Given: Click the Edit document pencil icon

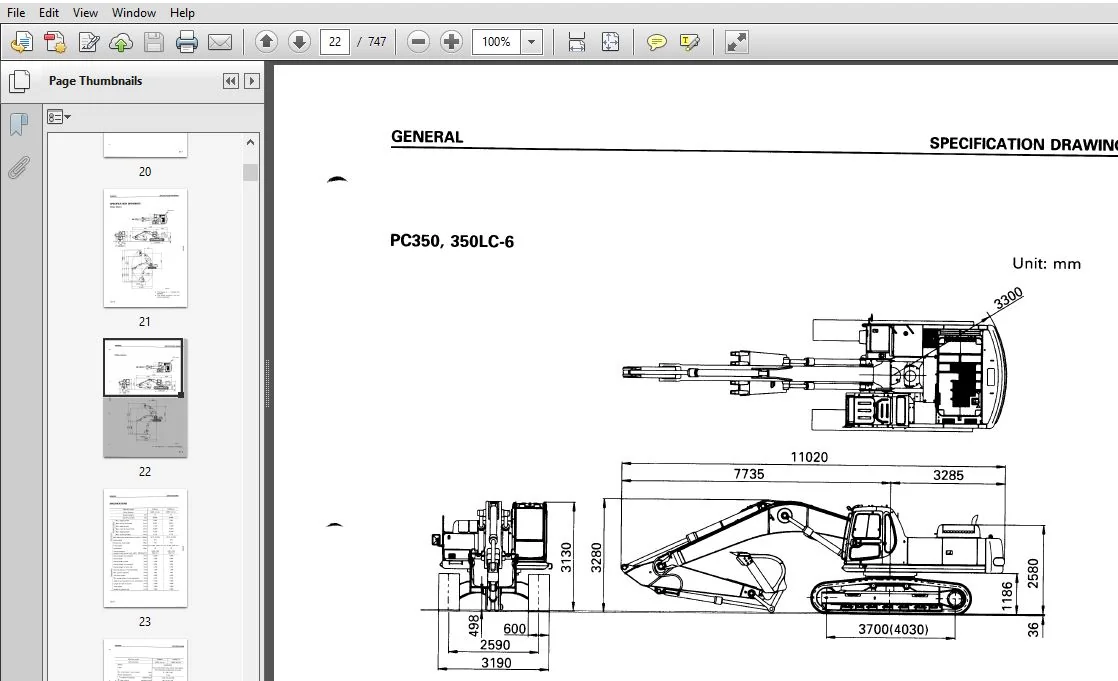Looking at the screenshot, I should [88, 42].
